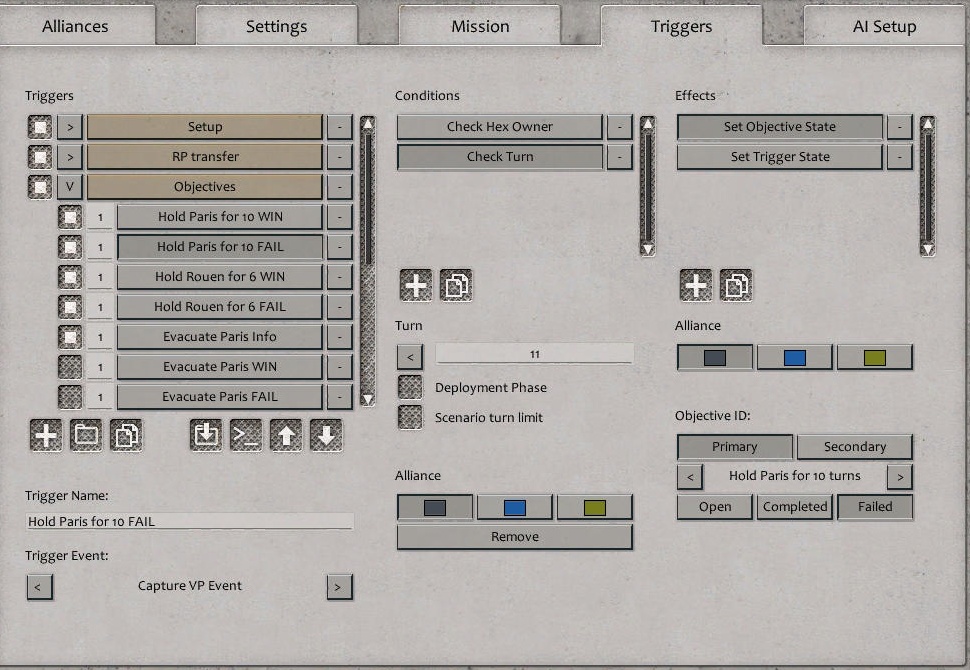Image resolution: width=970 pixels, height=670 pixels.
Task: Add a new trigger with the plus icon
Action: click(44, 435)
